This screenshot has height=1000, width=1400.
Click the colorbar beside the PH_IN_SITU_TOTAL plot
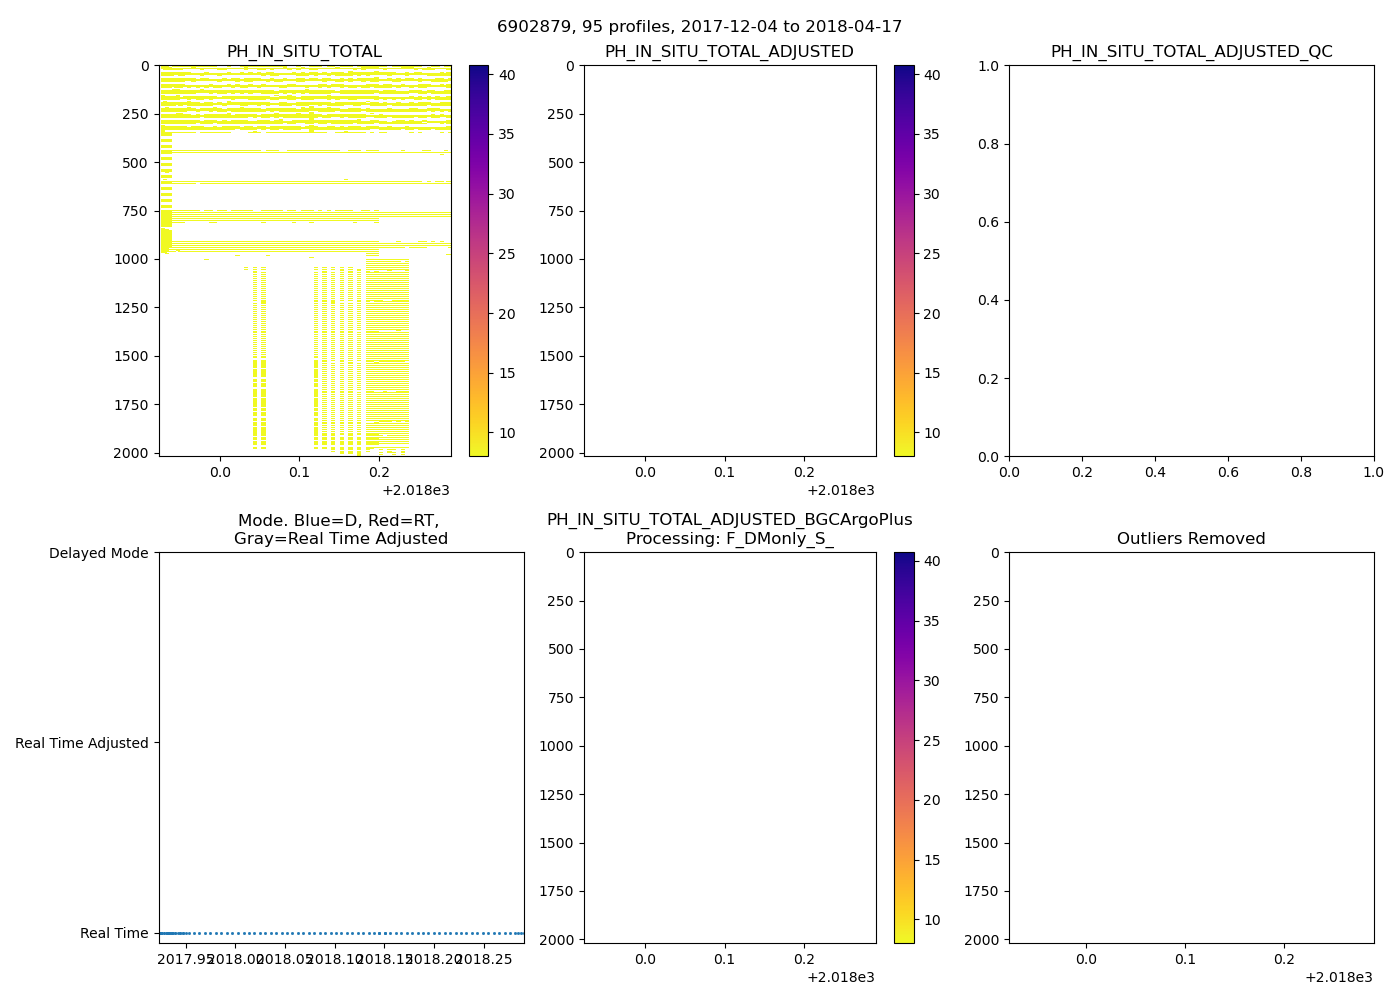[x=479, y=260]
